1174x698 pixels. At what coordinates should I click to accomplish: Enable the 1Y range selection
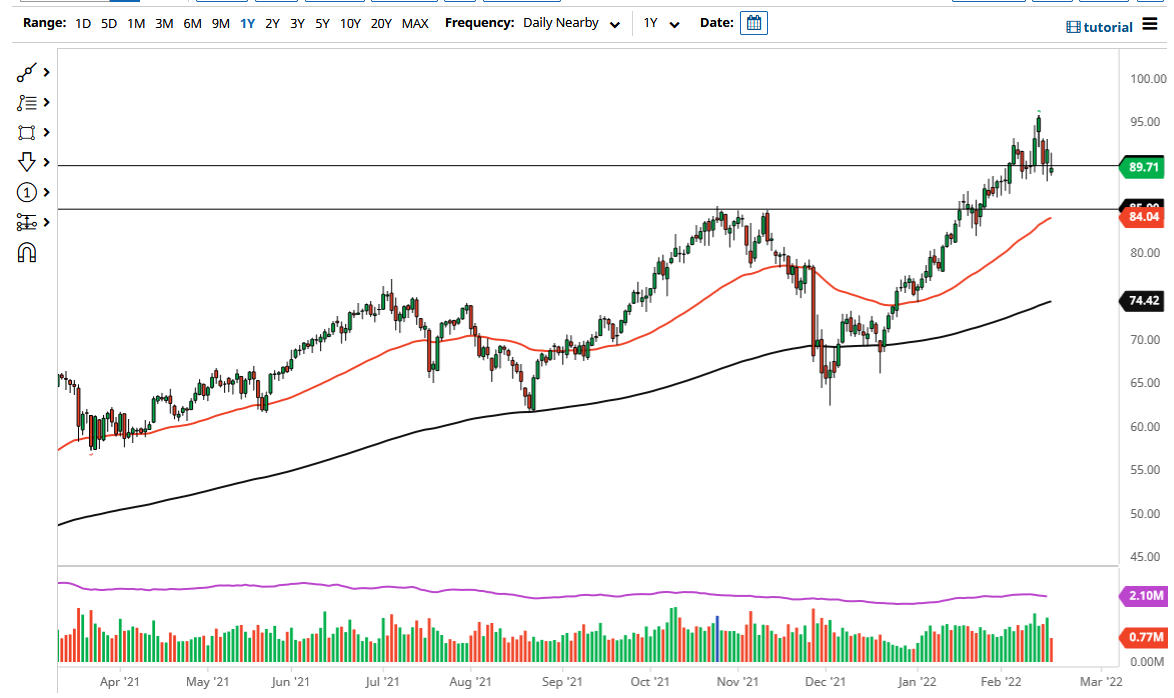pos(247,23)
